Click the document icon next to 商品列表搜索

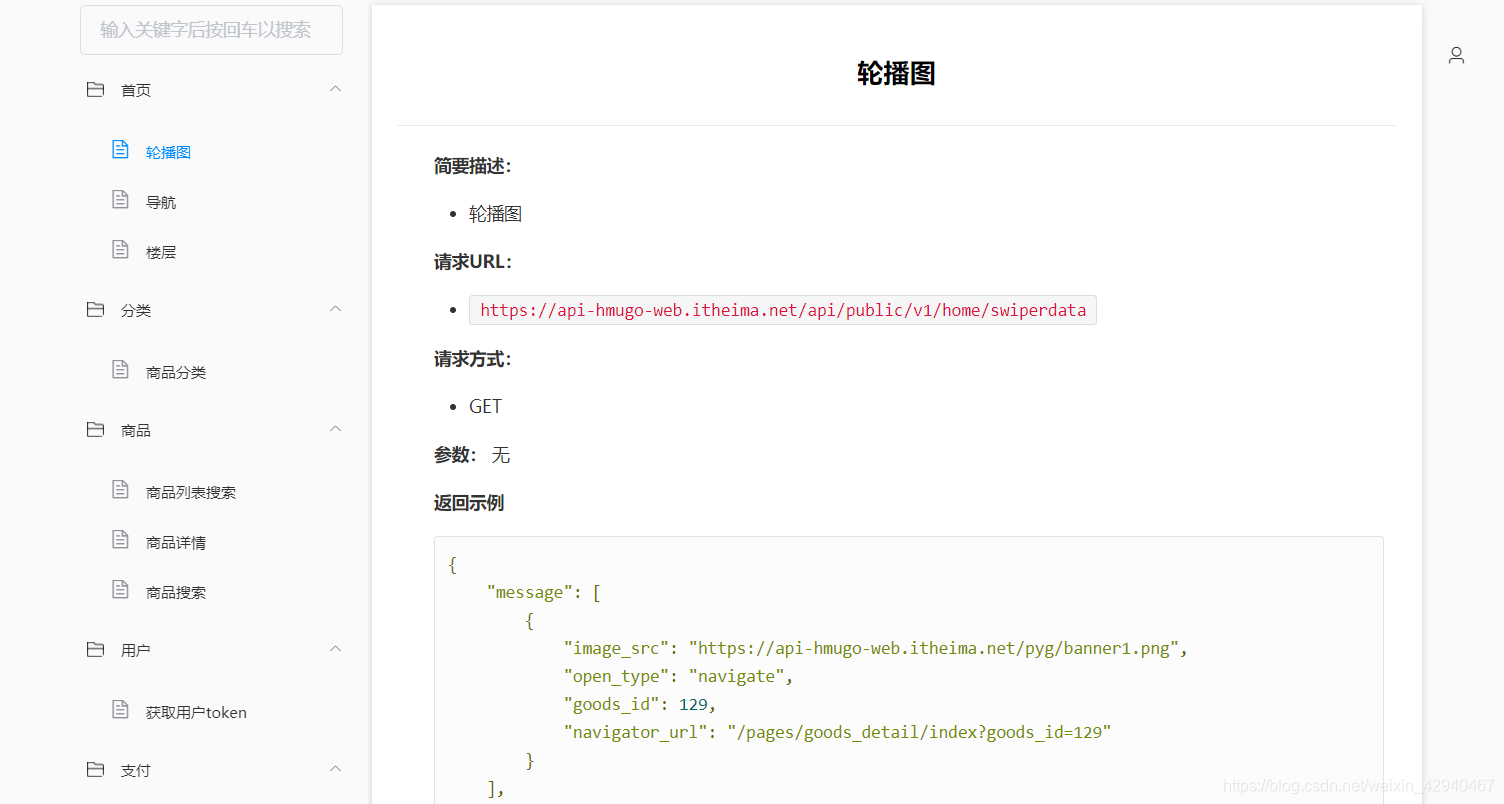(120, 490)
